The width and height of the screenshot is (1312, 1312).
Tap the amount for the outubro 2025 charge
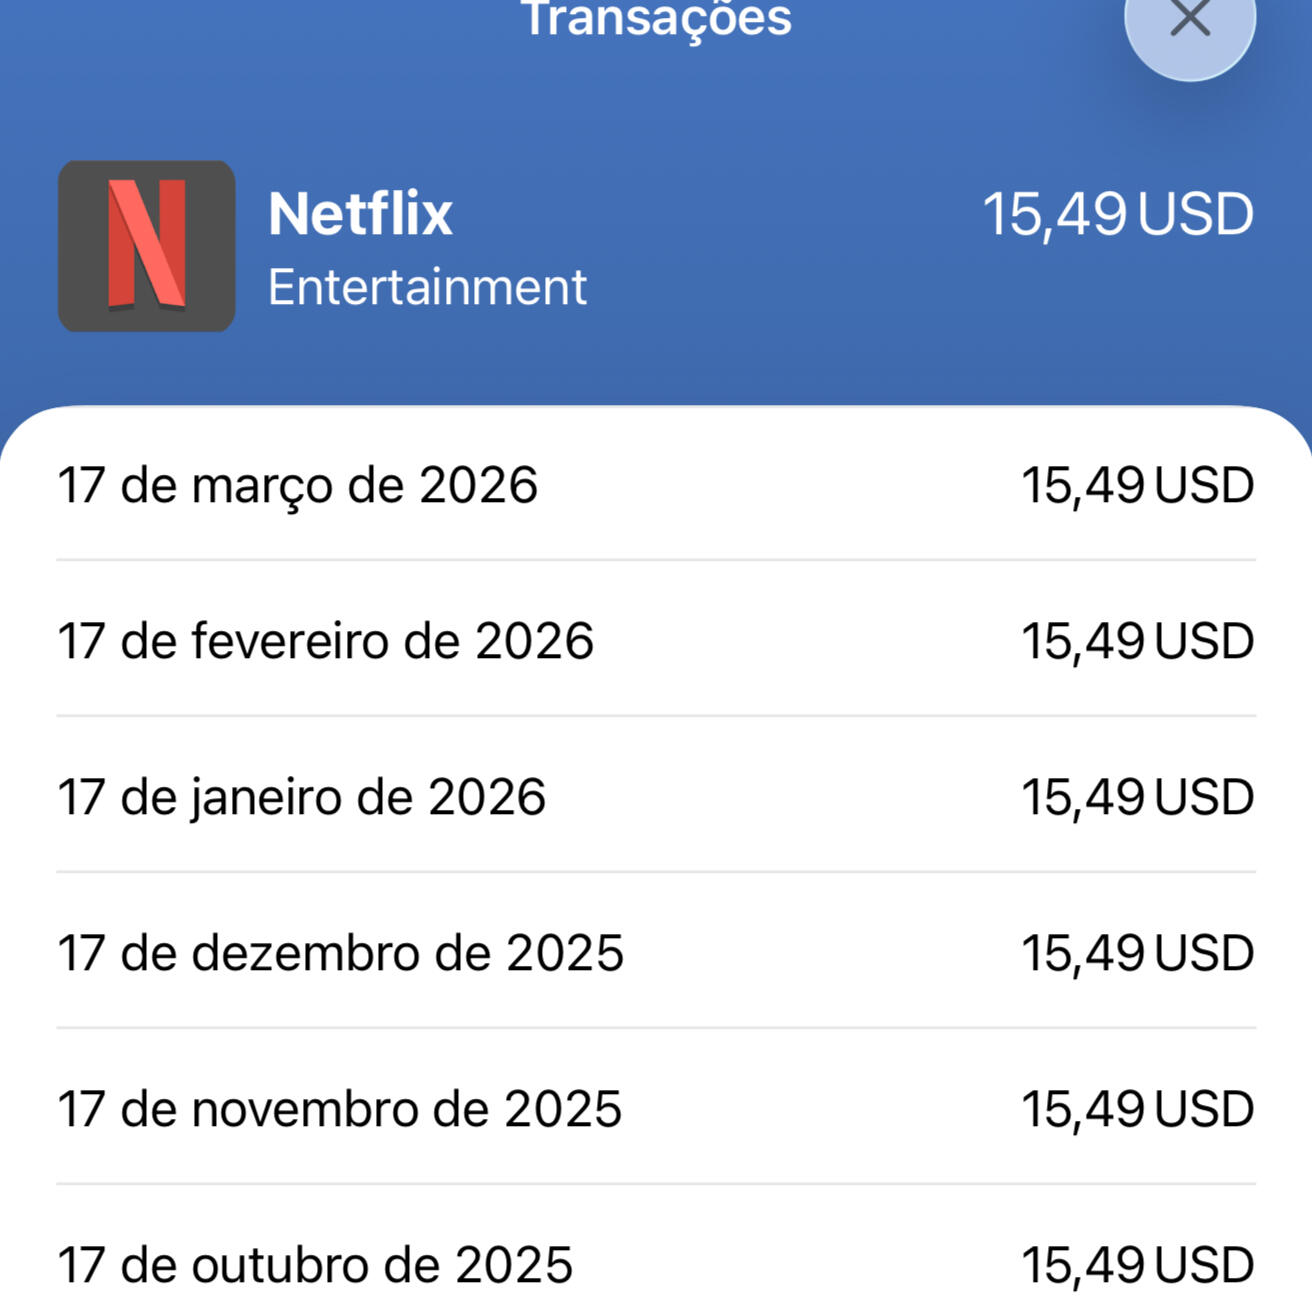[x=1137, y=1265]
